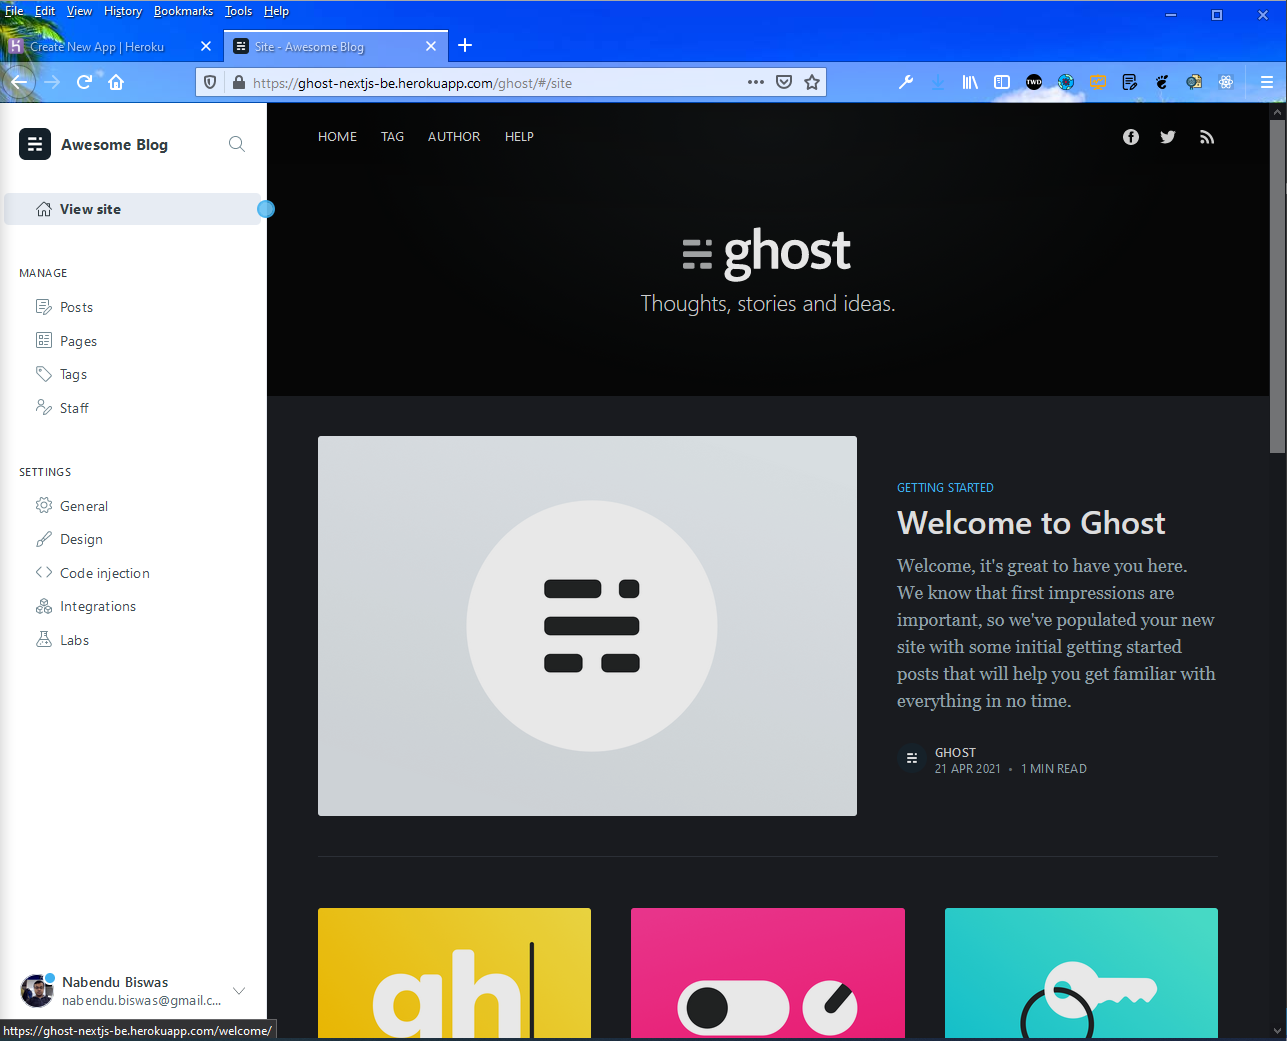The width and height of the screenshot is (1287, 1041).
Task: Open Integrations settings
Action: 98,606
